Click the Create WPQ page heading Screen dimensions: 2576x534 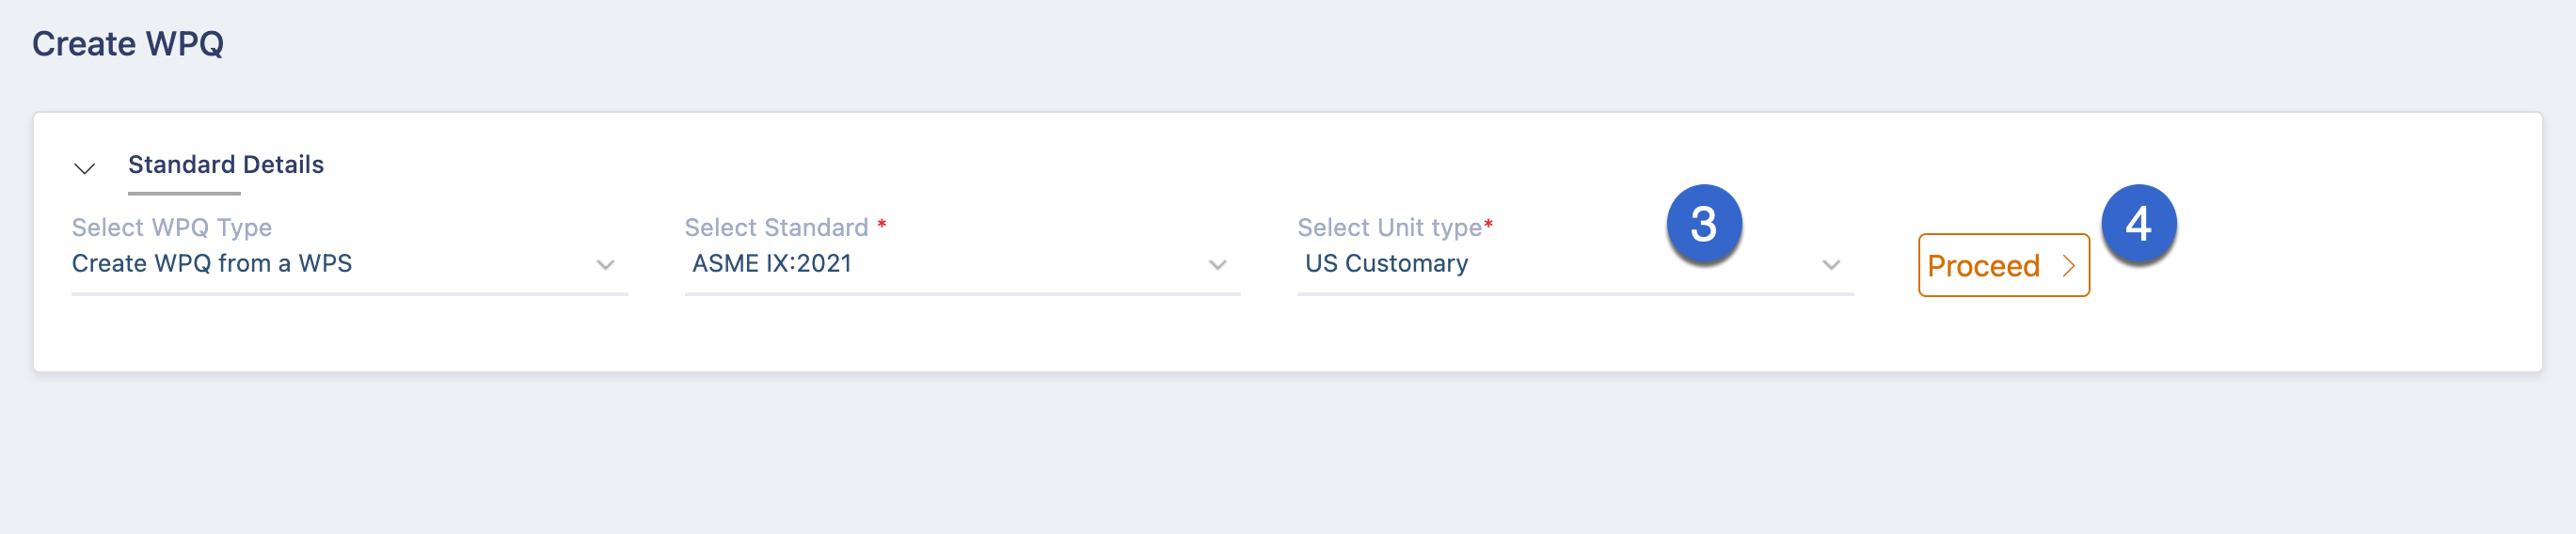pos(128,44)
